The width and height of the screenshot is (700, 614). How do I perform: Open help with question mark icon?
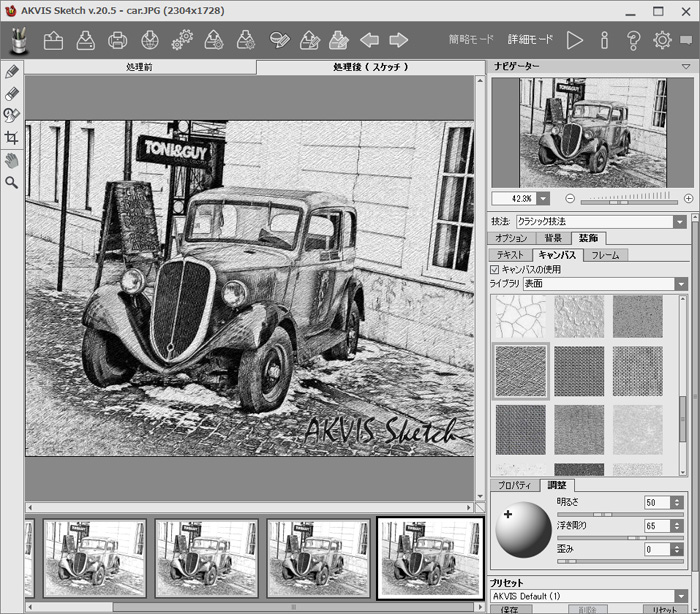pyautogui.click(x=633, y=40)
